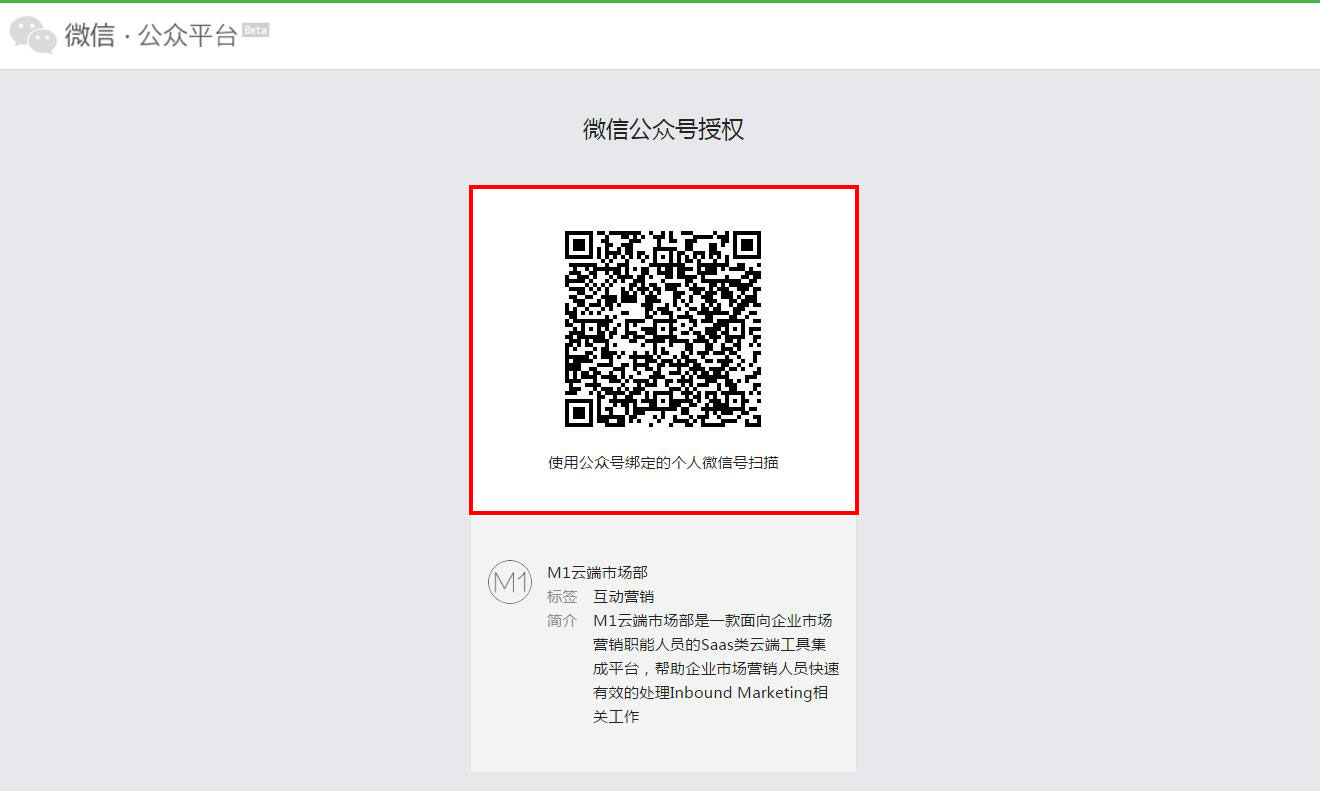1320x791 pixels.
Task: Click the 公众平台 words in the header
Action: click(188, 36)
